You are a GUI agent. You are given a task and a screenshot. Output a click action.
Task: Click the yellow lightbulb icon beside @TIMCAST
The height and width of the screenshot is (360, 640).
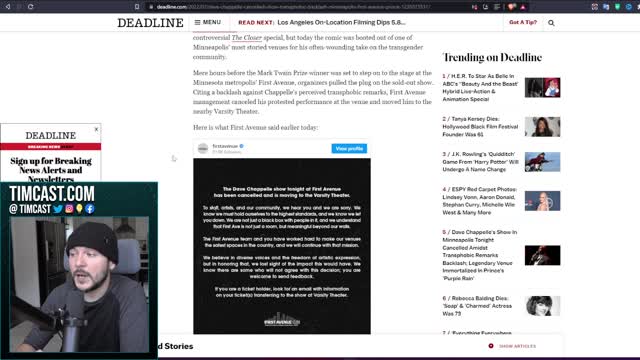tap(79, 209)
